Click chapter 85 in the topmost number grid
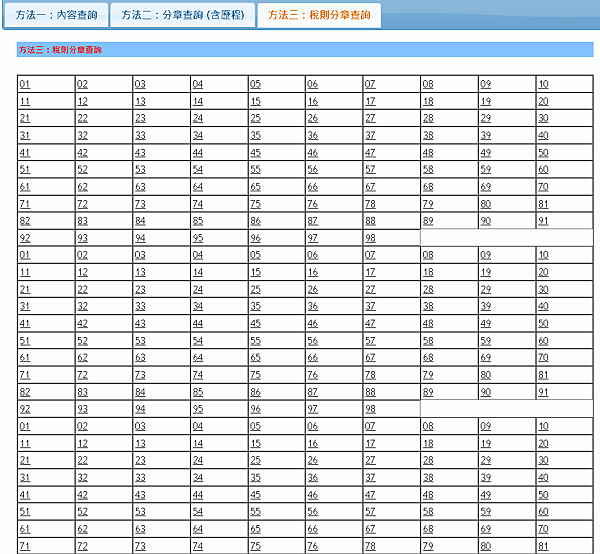Image resolution: width=600 pixels, height=554 pixels. (x=197, y=221)
